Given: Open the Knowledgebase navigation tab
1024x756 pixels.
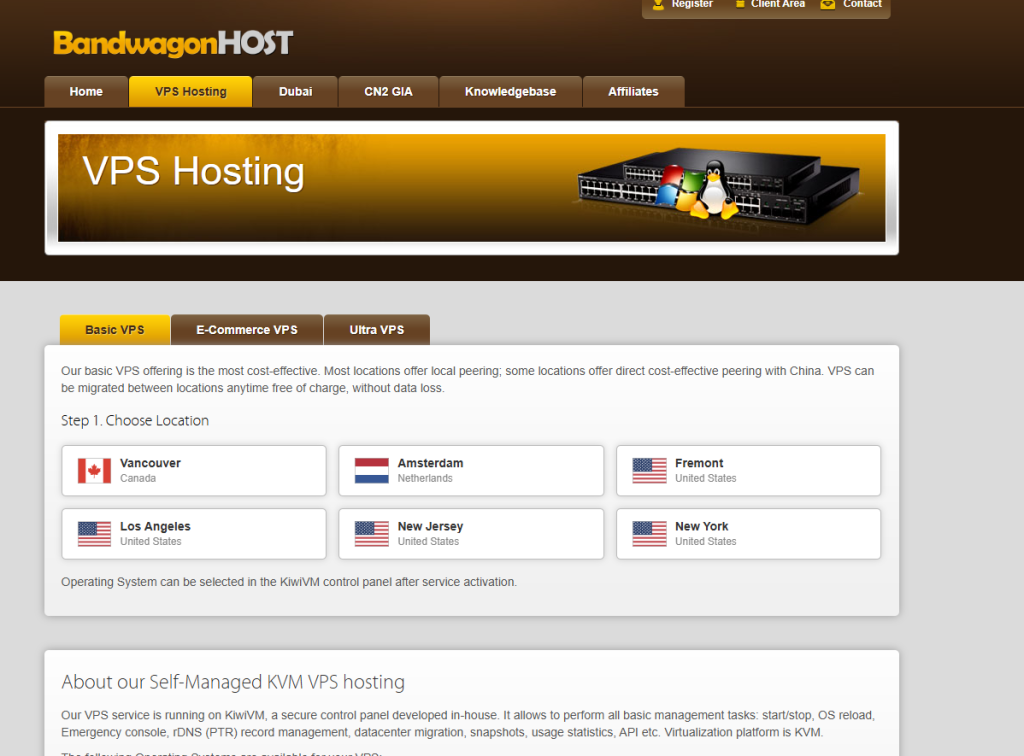Looking at the screenshot, I should point(510,91).
